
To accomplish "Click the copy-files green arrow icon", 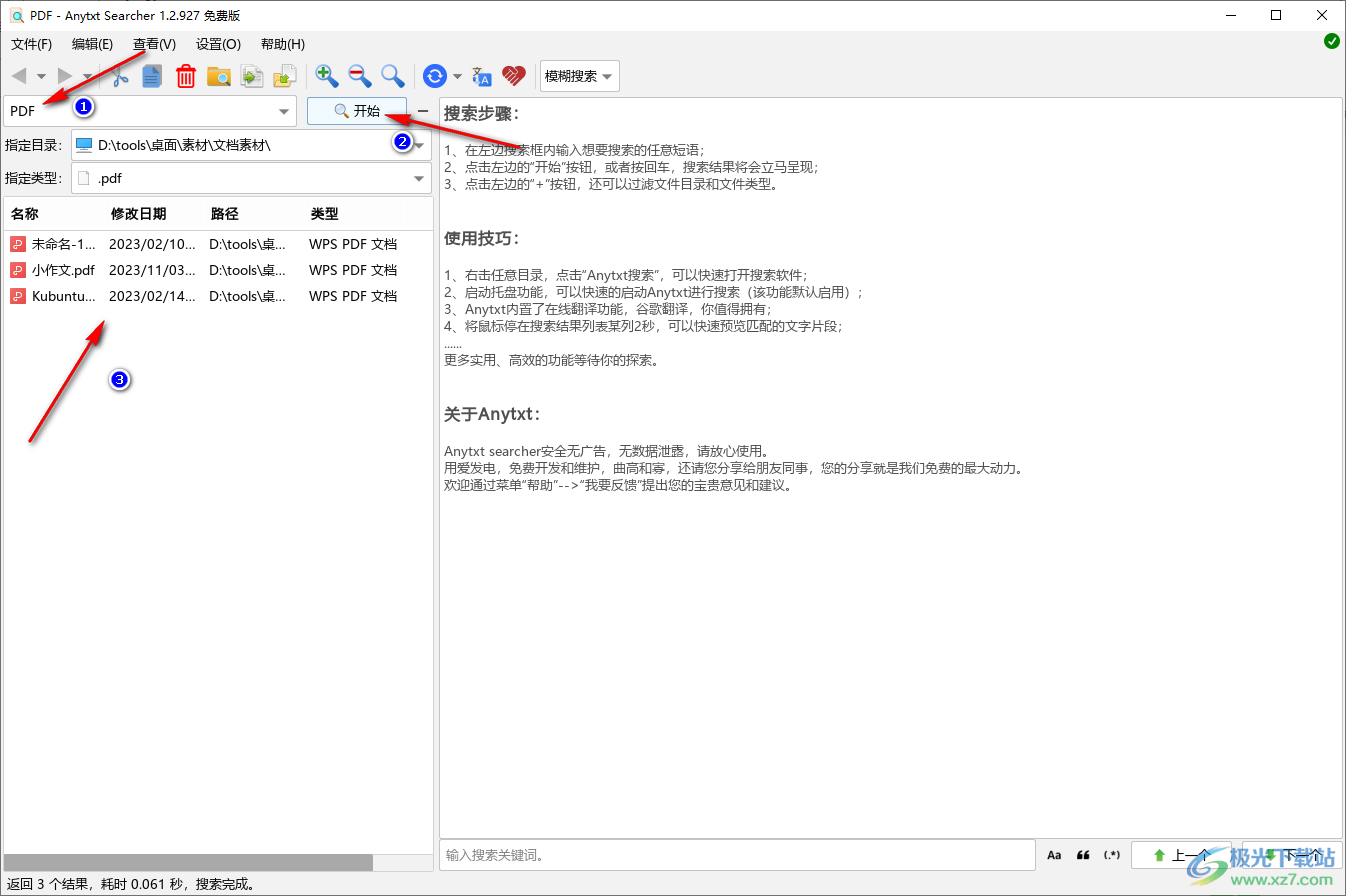I will point(252,76).
